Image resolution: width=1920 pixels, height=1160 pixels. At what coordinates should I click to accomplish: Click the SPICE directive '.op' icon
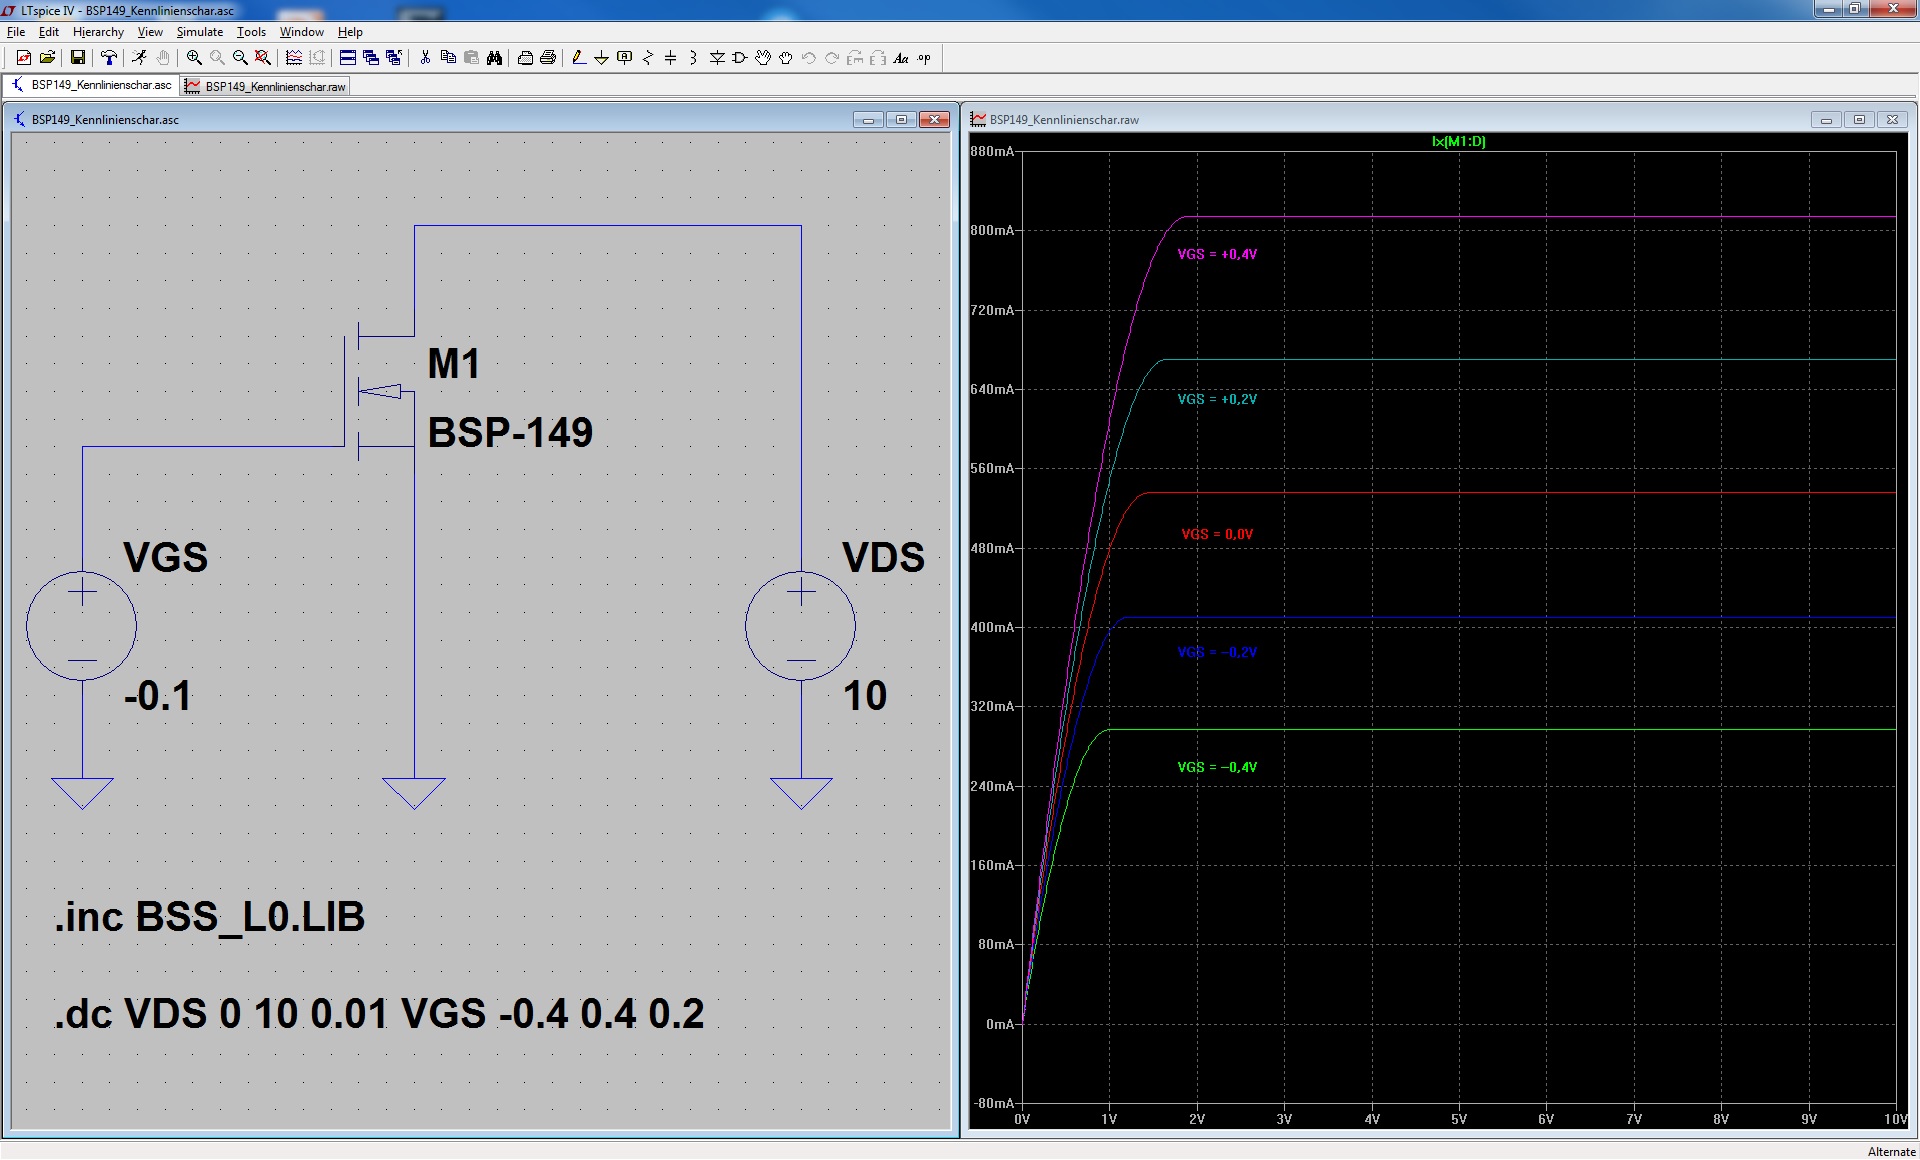tap(924, 58)
